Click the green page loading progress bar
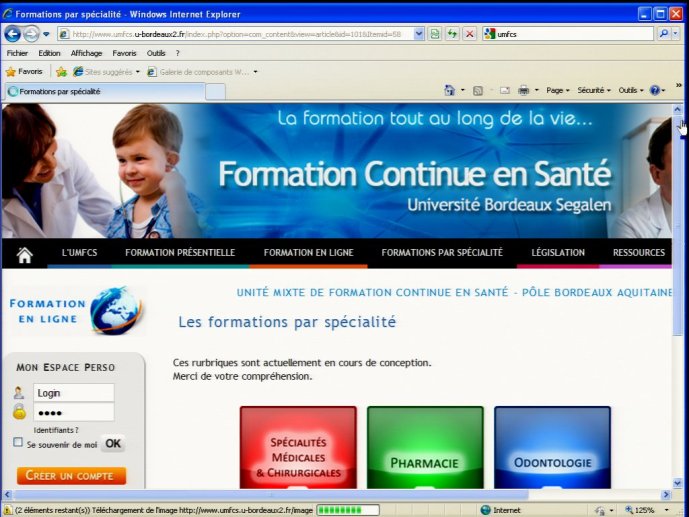The image size is (689, 517). 348,510
